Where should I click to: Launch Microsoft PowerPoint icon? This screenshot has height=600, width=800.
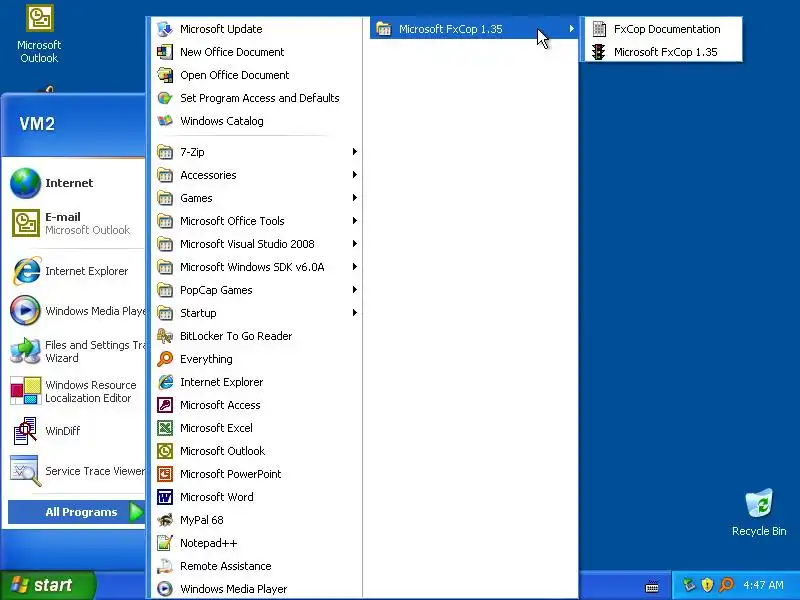(165, 474)
